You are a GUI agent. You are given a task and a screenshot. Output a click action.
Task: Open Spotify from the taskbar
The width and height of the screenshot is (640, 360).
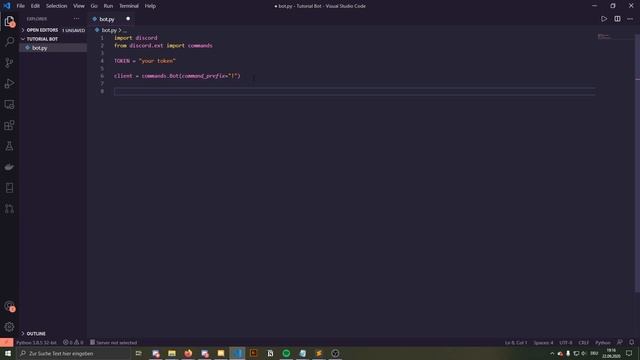click(286, 353)
